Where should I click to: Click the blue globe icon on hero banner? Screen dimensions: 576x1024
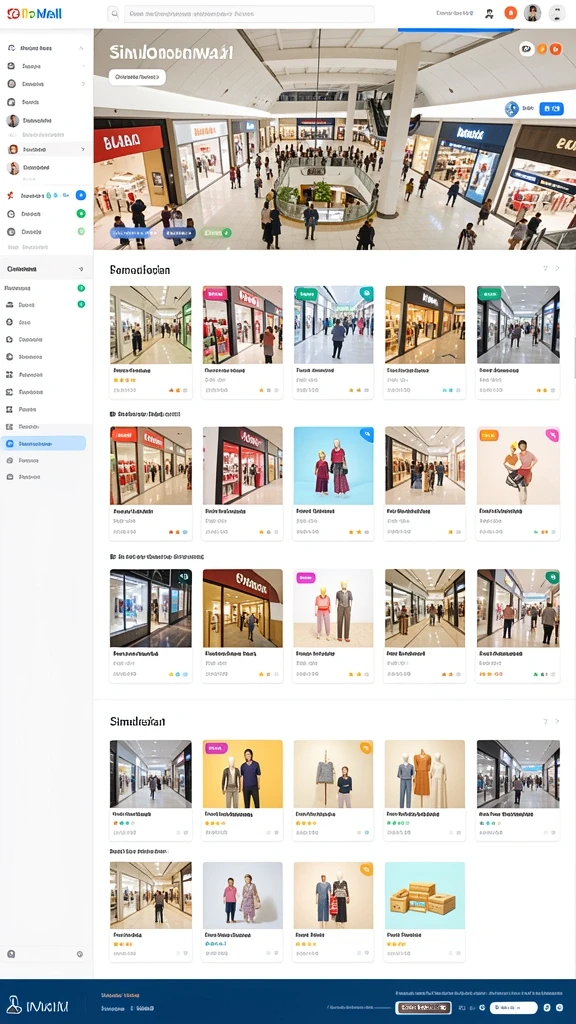(511, 109)
